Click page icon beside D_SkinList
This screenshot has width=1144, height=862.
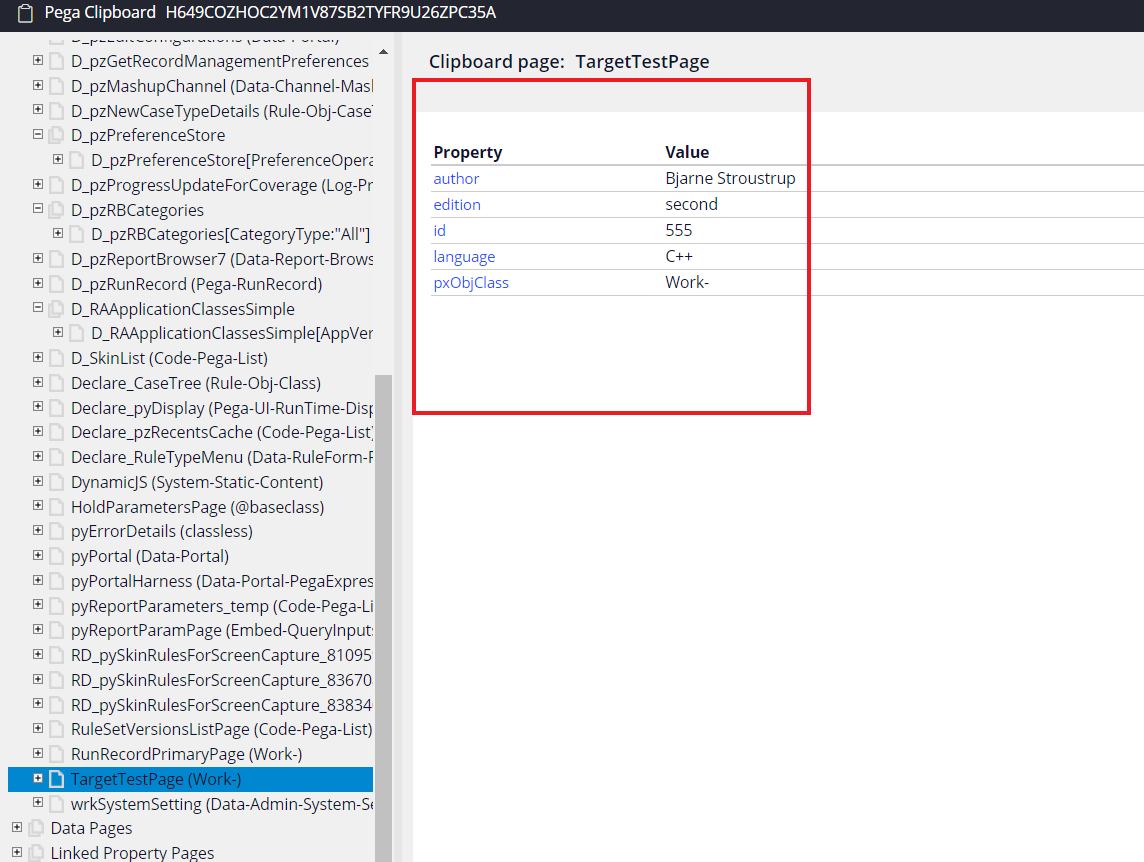point(56,358)
